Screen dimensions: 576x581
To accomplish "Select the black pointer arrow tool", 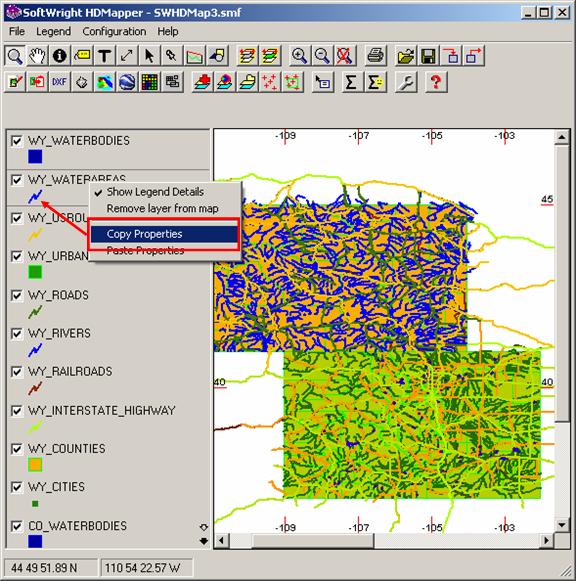I will [149, 56].
